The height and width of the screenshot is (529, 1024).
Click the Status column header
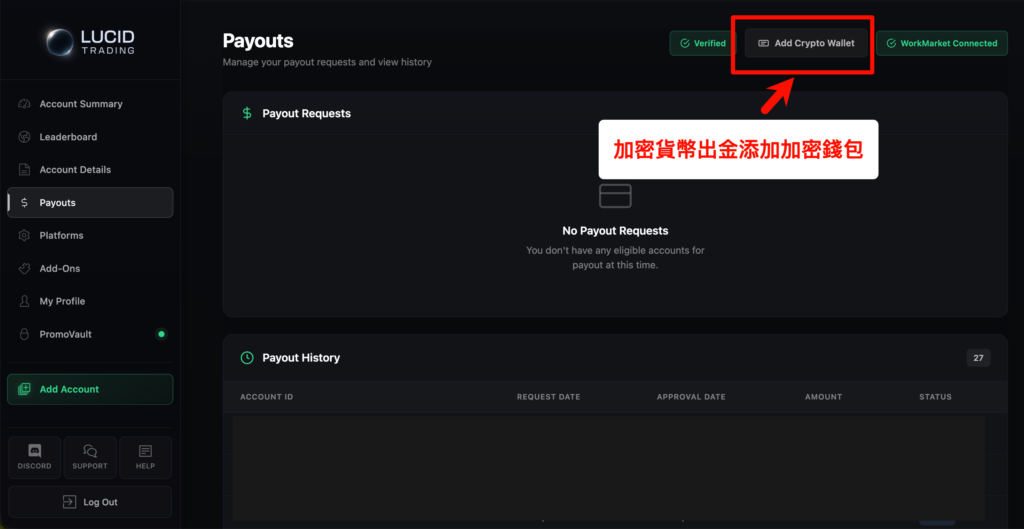pos(935,397)
